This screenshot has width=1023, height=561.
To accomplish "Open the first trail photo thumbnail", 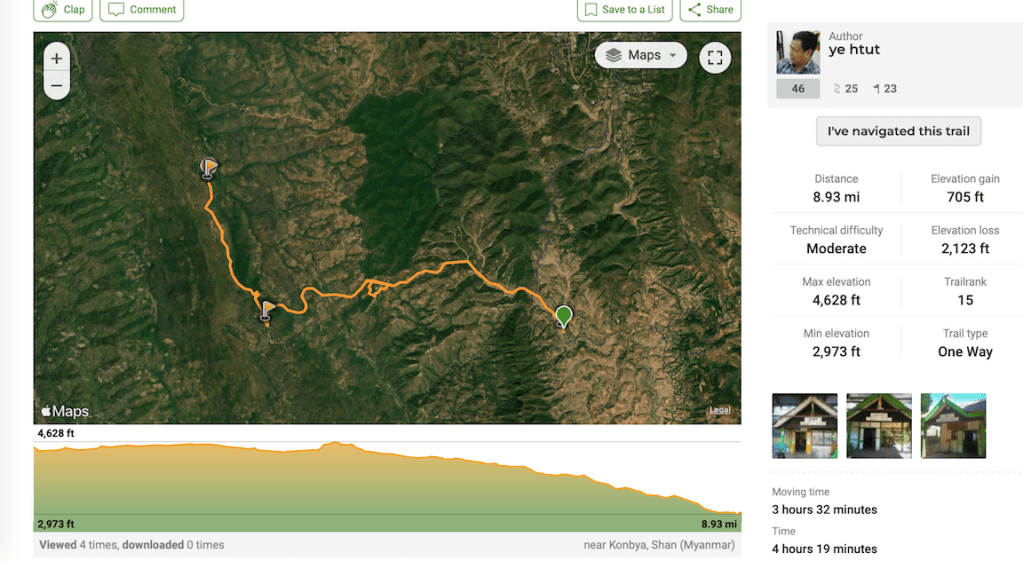I will pos(805,426).
